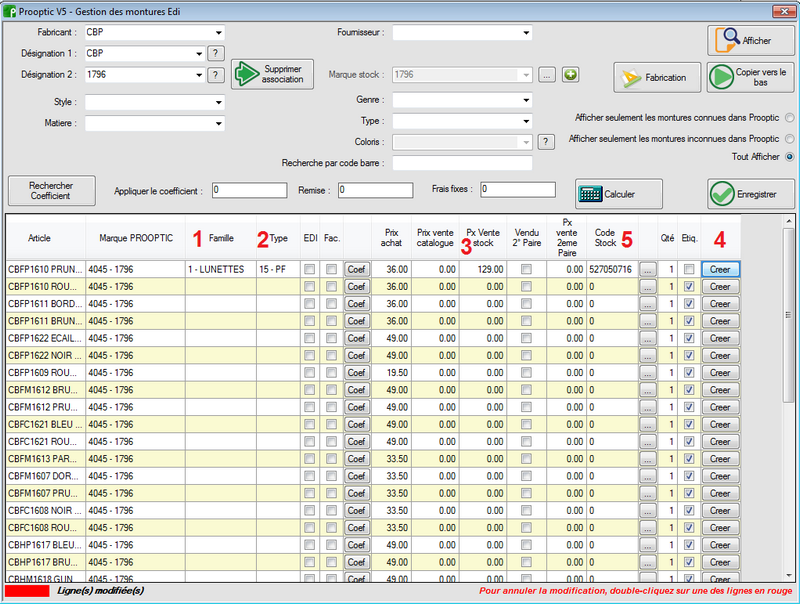Open the Désignation 2 dropdown showing 1796
Viewport: 800px width, 604px height.
199,75
